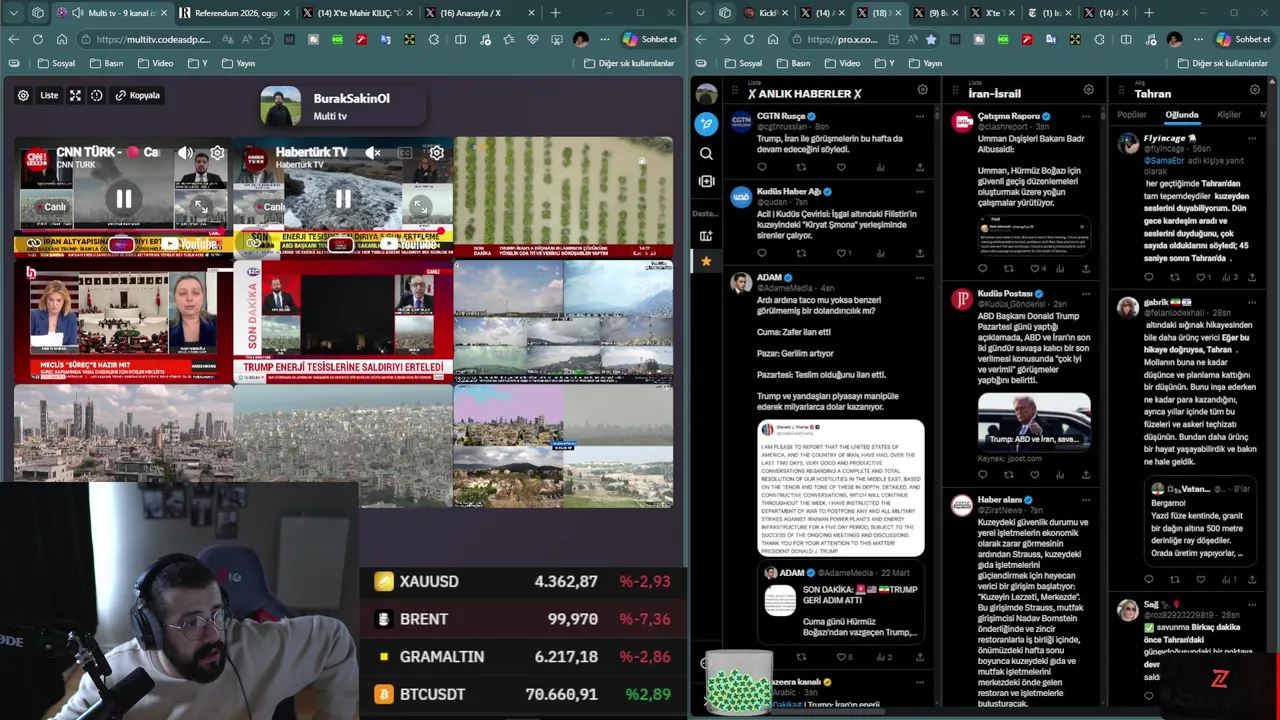Expand CNN TÜRK stream to fullscreen

[201, 206]
